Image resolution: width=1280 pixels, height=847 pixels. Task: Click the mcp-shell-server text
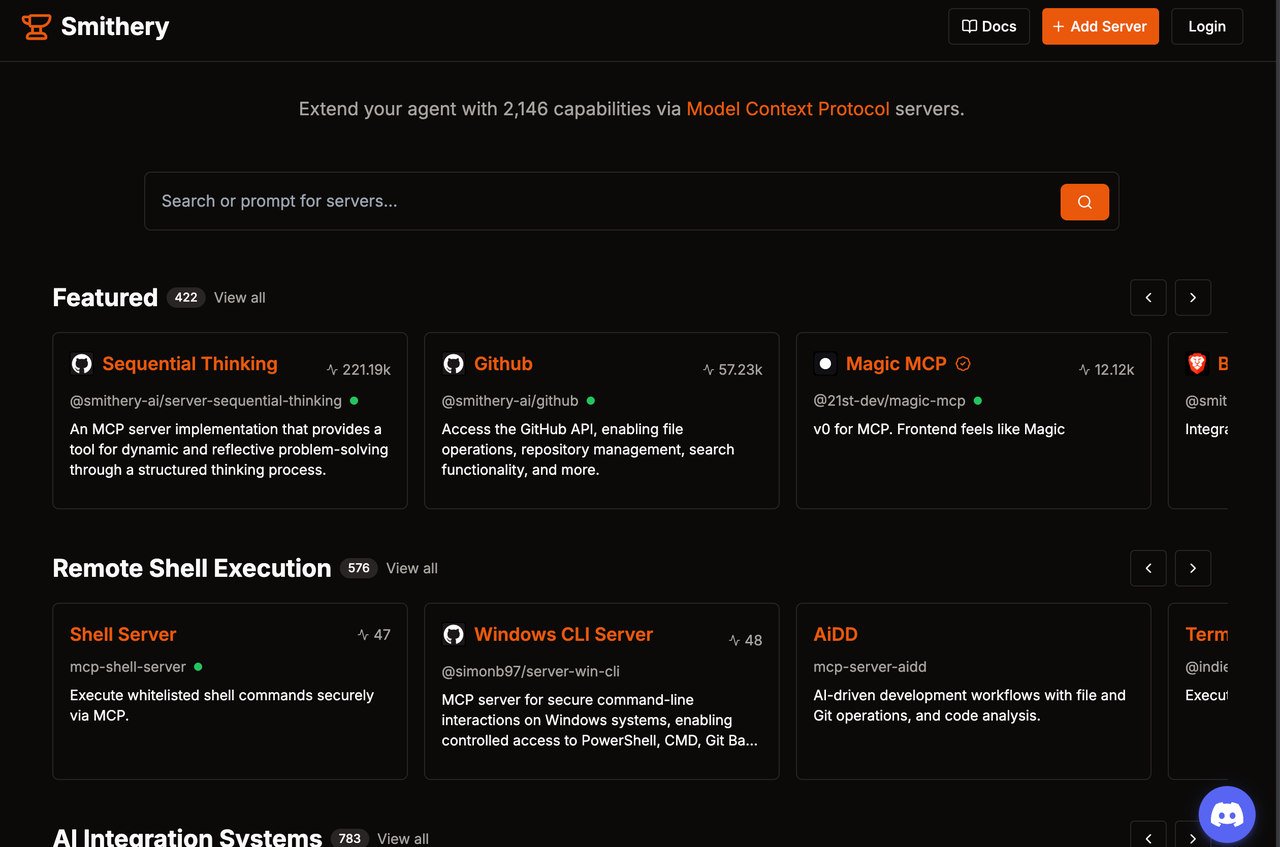(128, 666)
